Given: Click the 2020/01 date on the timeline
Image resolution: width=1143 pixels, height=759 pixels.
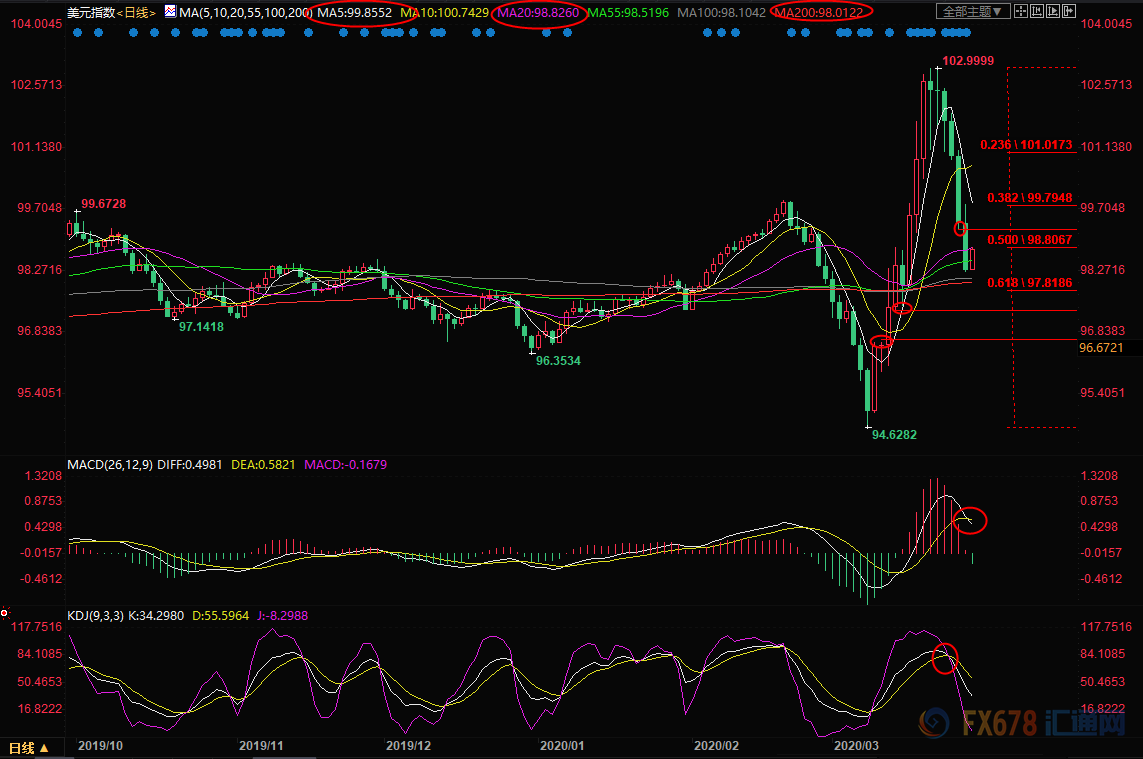Looking at the screenshot, I should coord(561,746).
